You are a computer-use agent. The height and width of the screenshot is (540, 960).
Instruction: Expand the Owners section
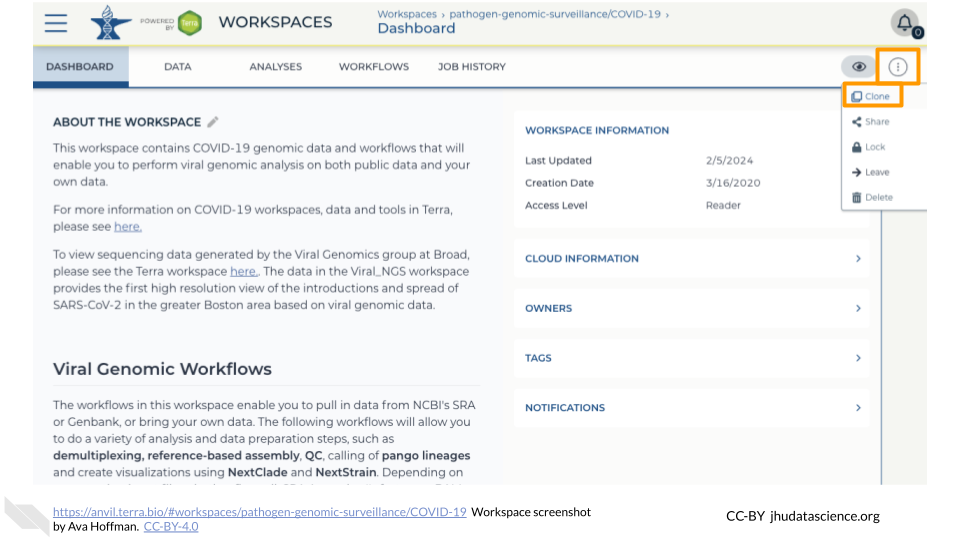(x=690, y=308)
